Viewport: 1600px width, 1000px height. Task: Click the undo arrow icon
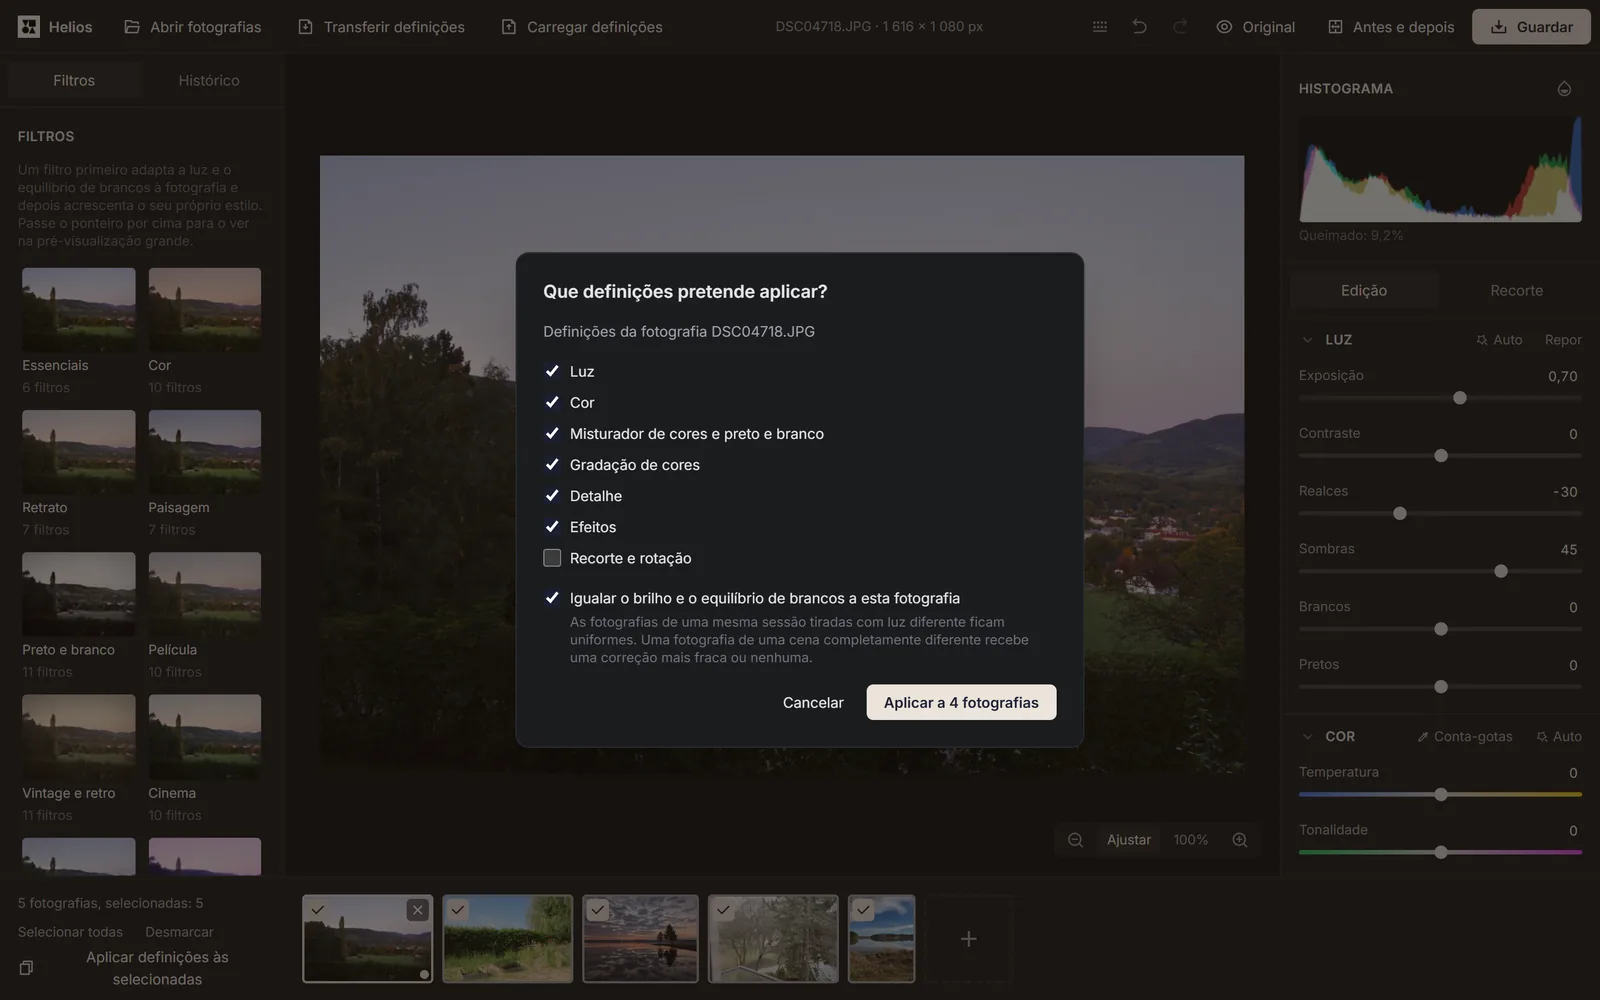coord(1139,27)
